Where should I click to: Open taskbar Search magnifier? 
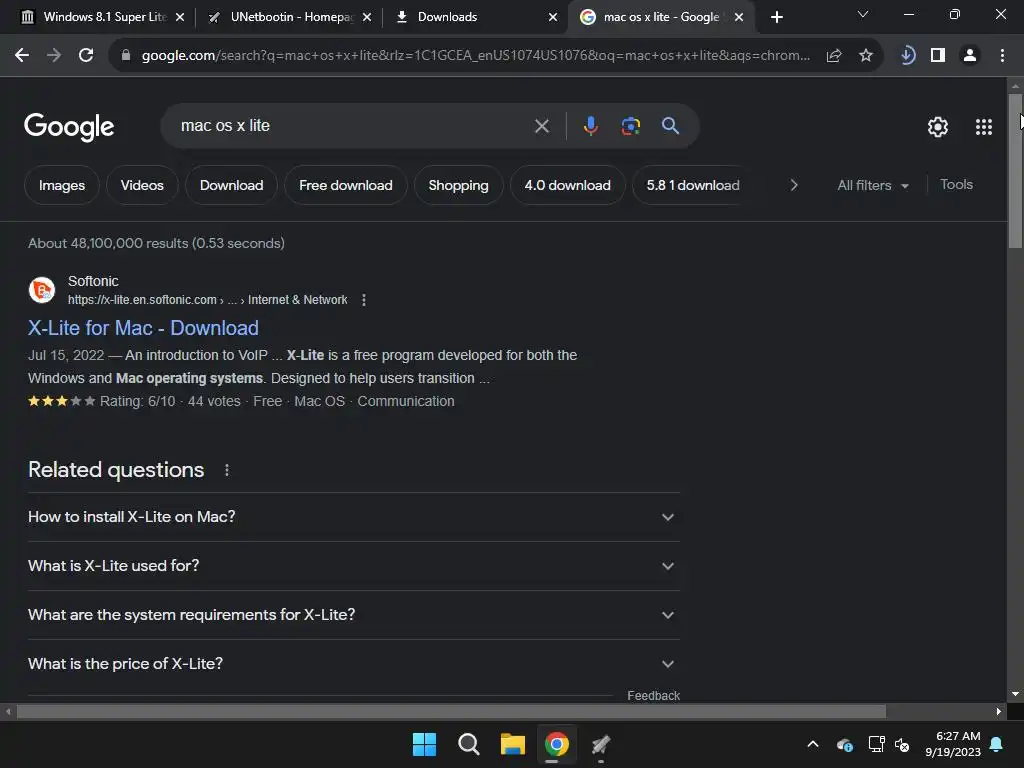[x=468, y=744]
